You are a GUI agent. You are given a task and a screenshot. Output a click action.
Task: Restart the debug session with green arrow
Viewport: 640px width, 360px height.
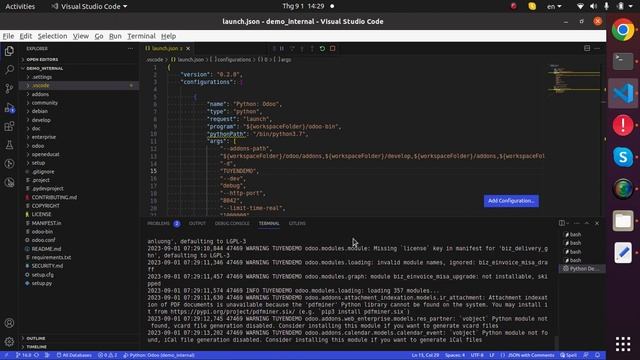point(322,49)
